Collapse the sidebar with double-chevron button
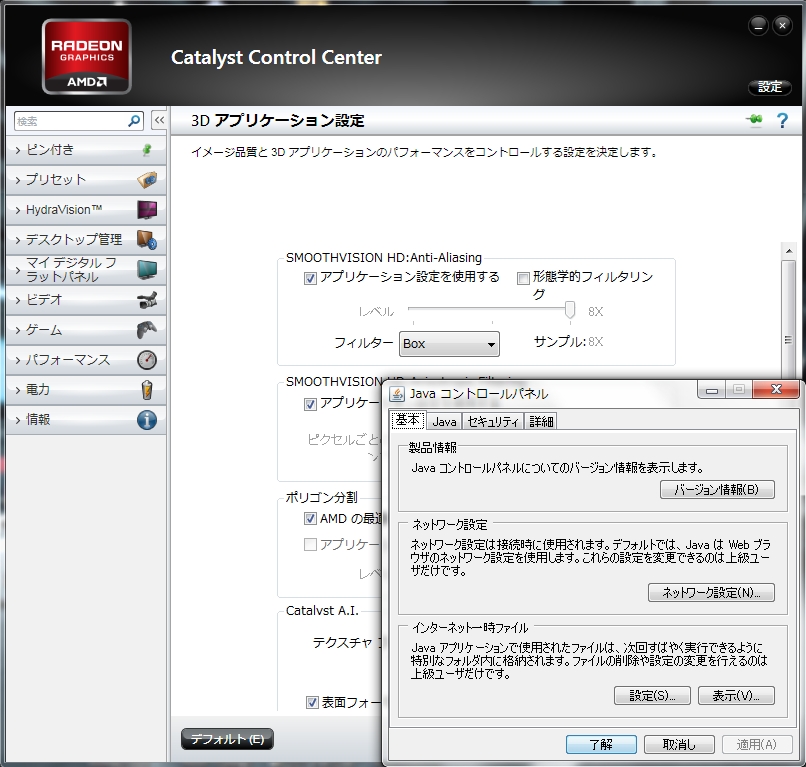Viewport: 806px width, 767px height. click(x=159, y=120)
